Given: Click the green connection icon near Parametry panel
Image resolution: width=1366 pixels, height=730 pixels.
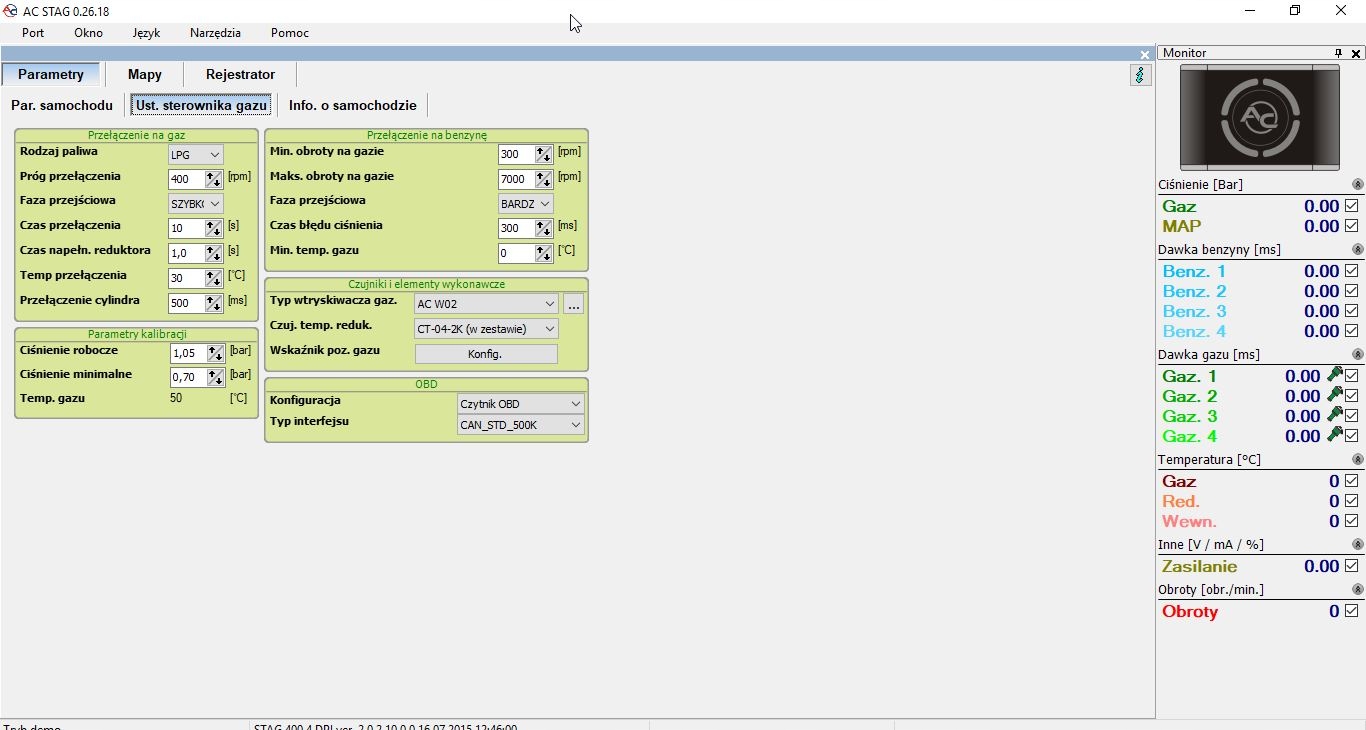Looking at the screenshot, I should (x=1140, y=75).
